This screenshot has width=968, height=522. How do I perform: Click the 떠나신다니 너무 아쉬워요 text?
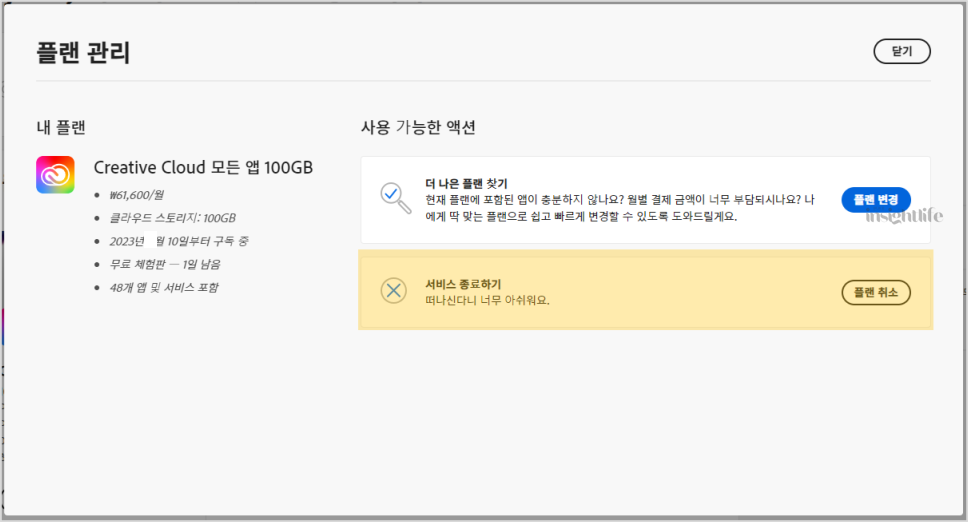point(487,300)
